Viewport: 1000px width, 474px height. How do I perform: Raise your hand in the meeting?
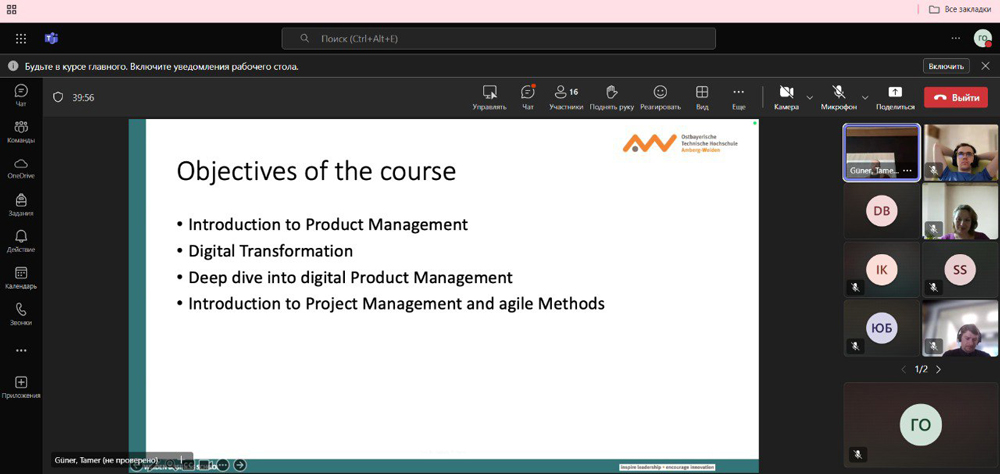[612, 96]
